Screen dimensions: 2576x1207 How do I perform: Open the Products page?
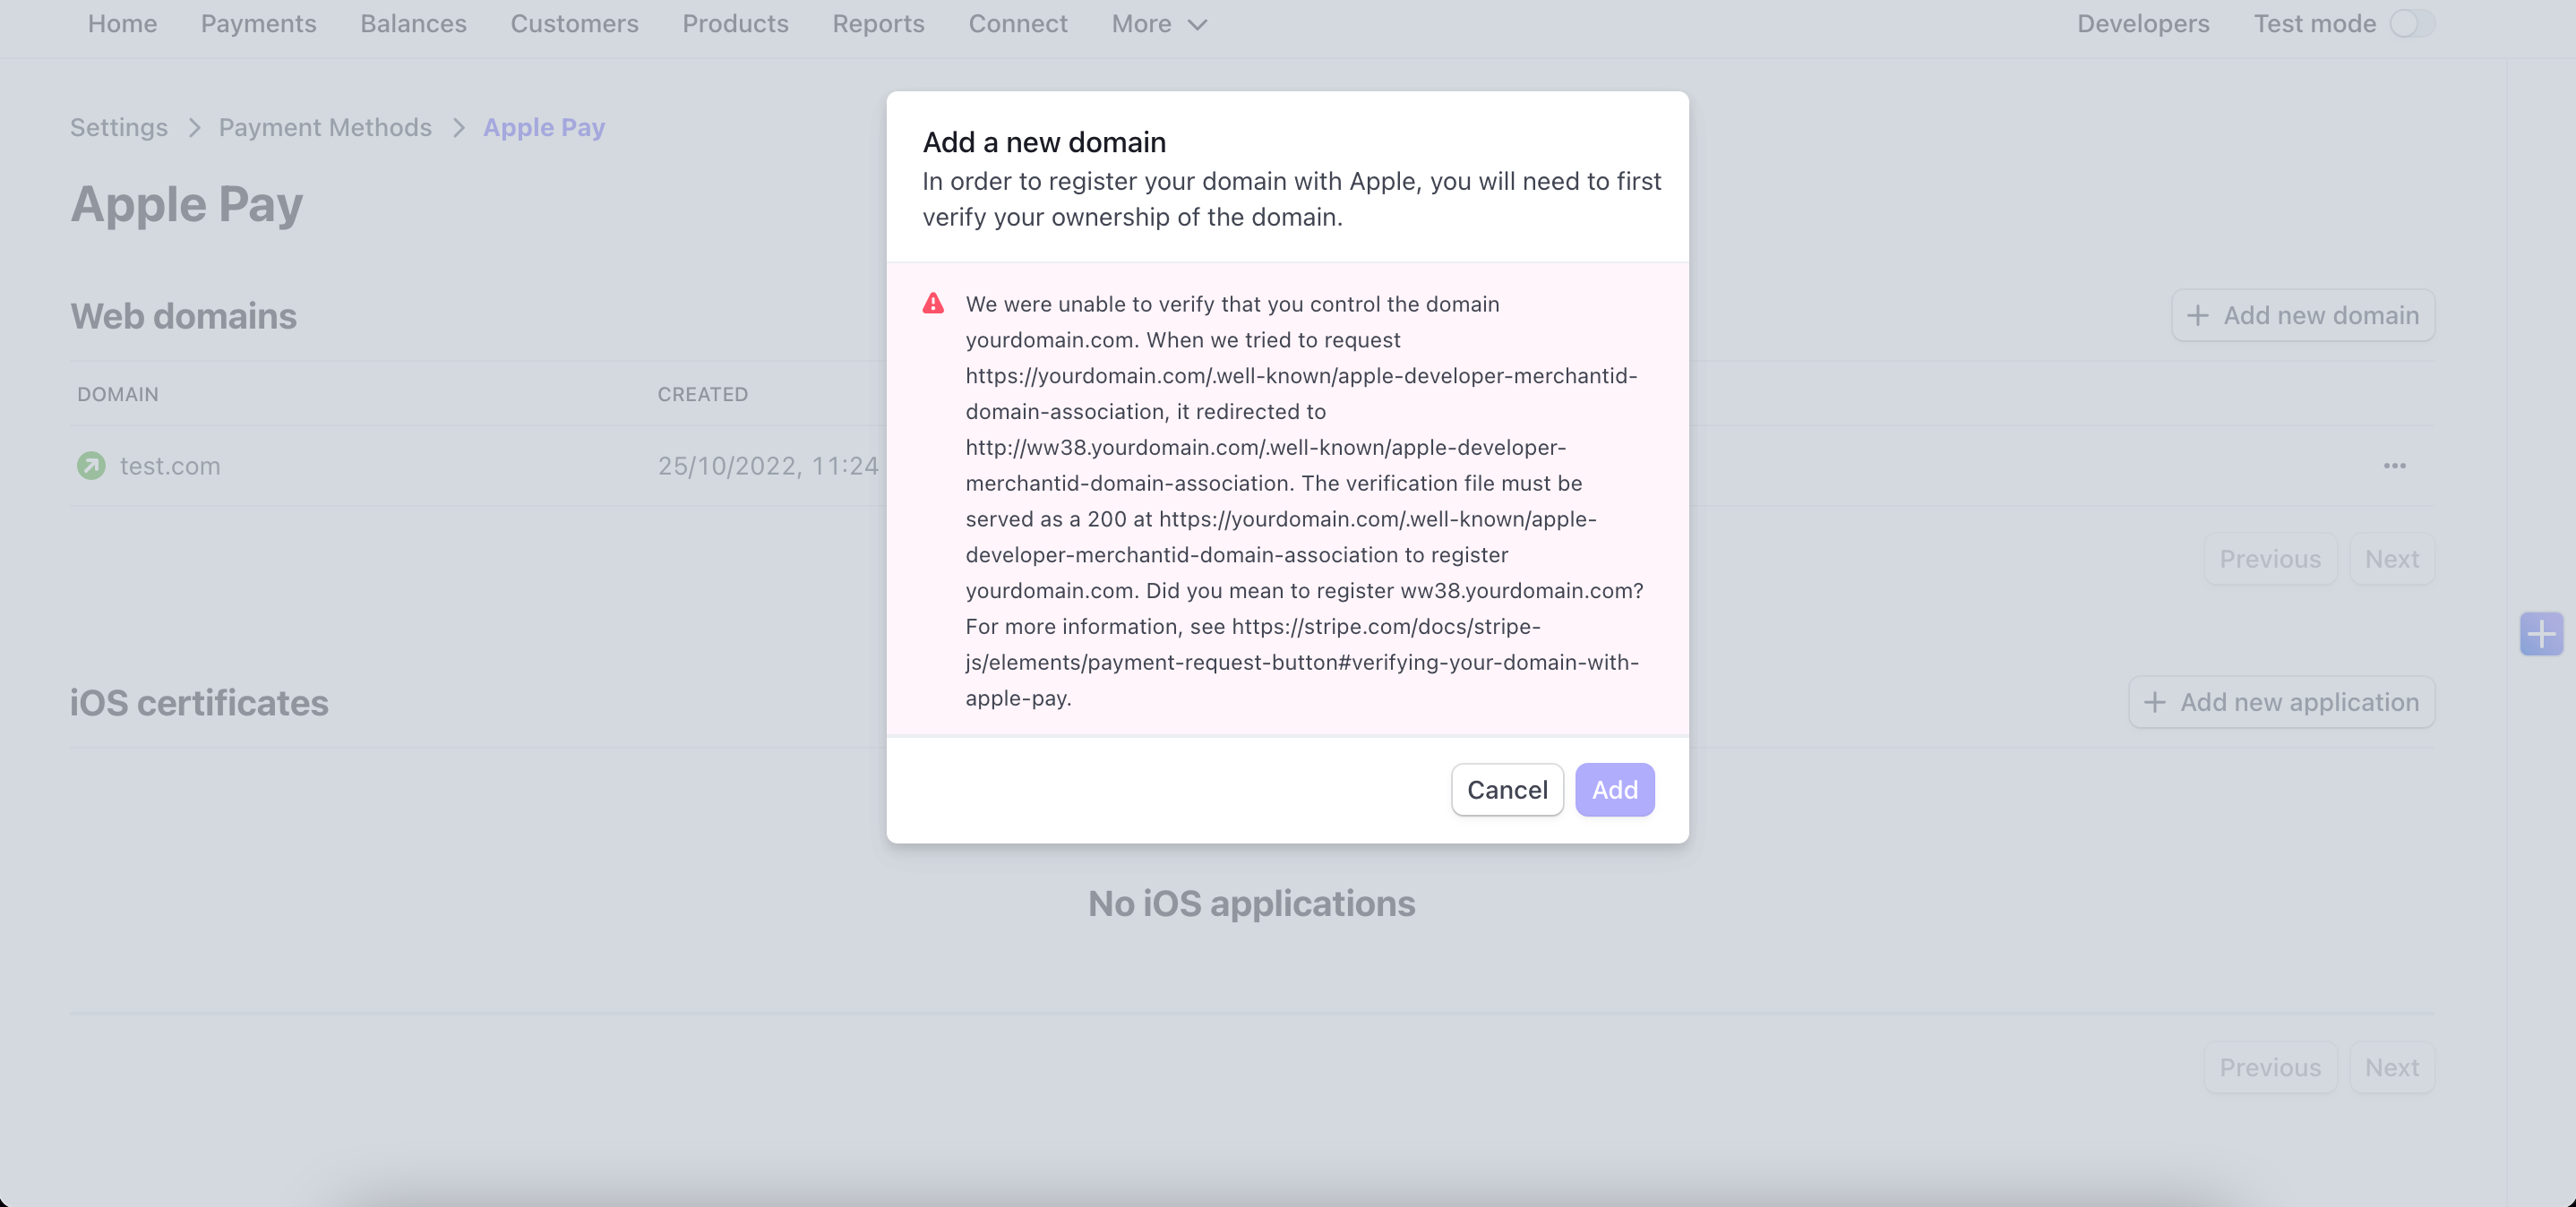[x=735, y=23]
